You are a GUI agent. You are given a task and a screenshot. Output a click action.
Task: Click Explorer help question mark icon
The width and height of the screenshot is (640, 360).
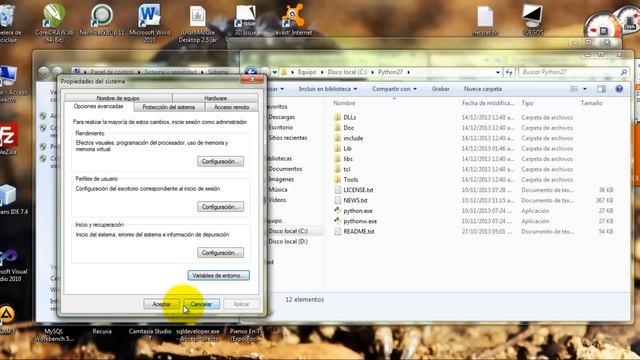[x=619, y=89]
